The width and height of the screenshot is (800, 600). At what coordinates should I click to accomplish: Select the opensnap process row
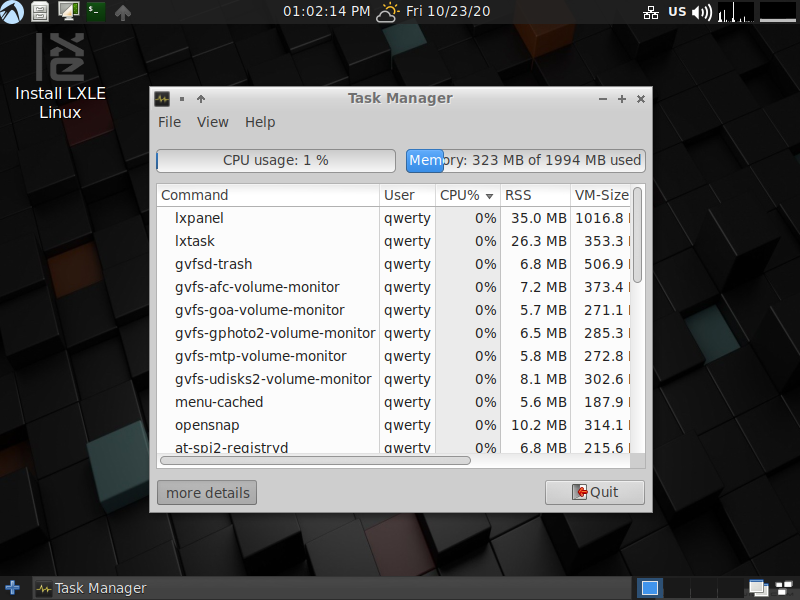(393, 425)
